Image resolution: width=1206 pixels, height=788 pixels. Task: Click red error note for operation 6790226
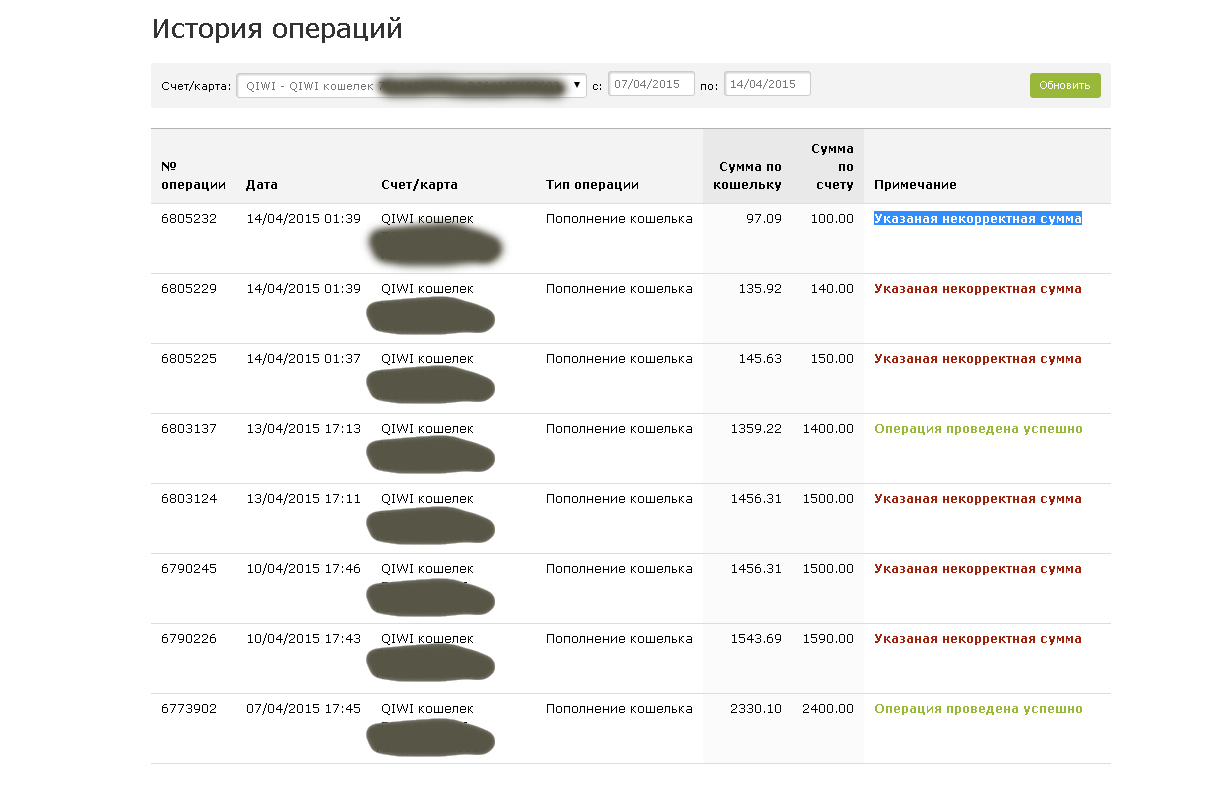pos(978,638)
